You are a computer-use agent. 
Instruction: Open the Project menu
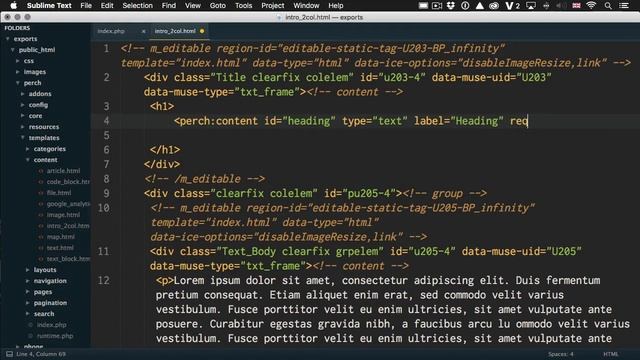point(273,5)
